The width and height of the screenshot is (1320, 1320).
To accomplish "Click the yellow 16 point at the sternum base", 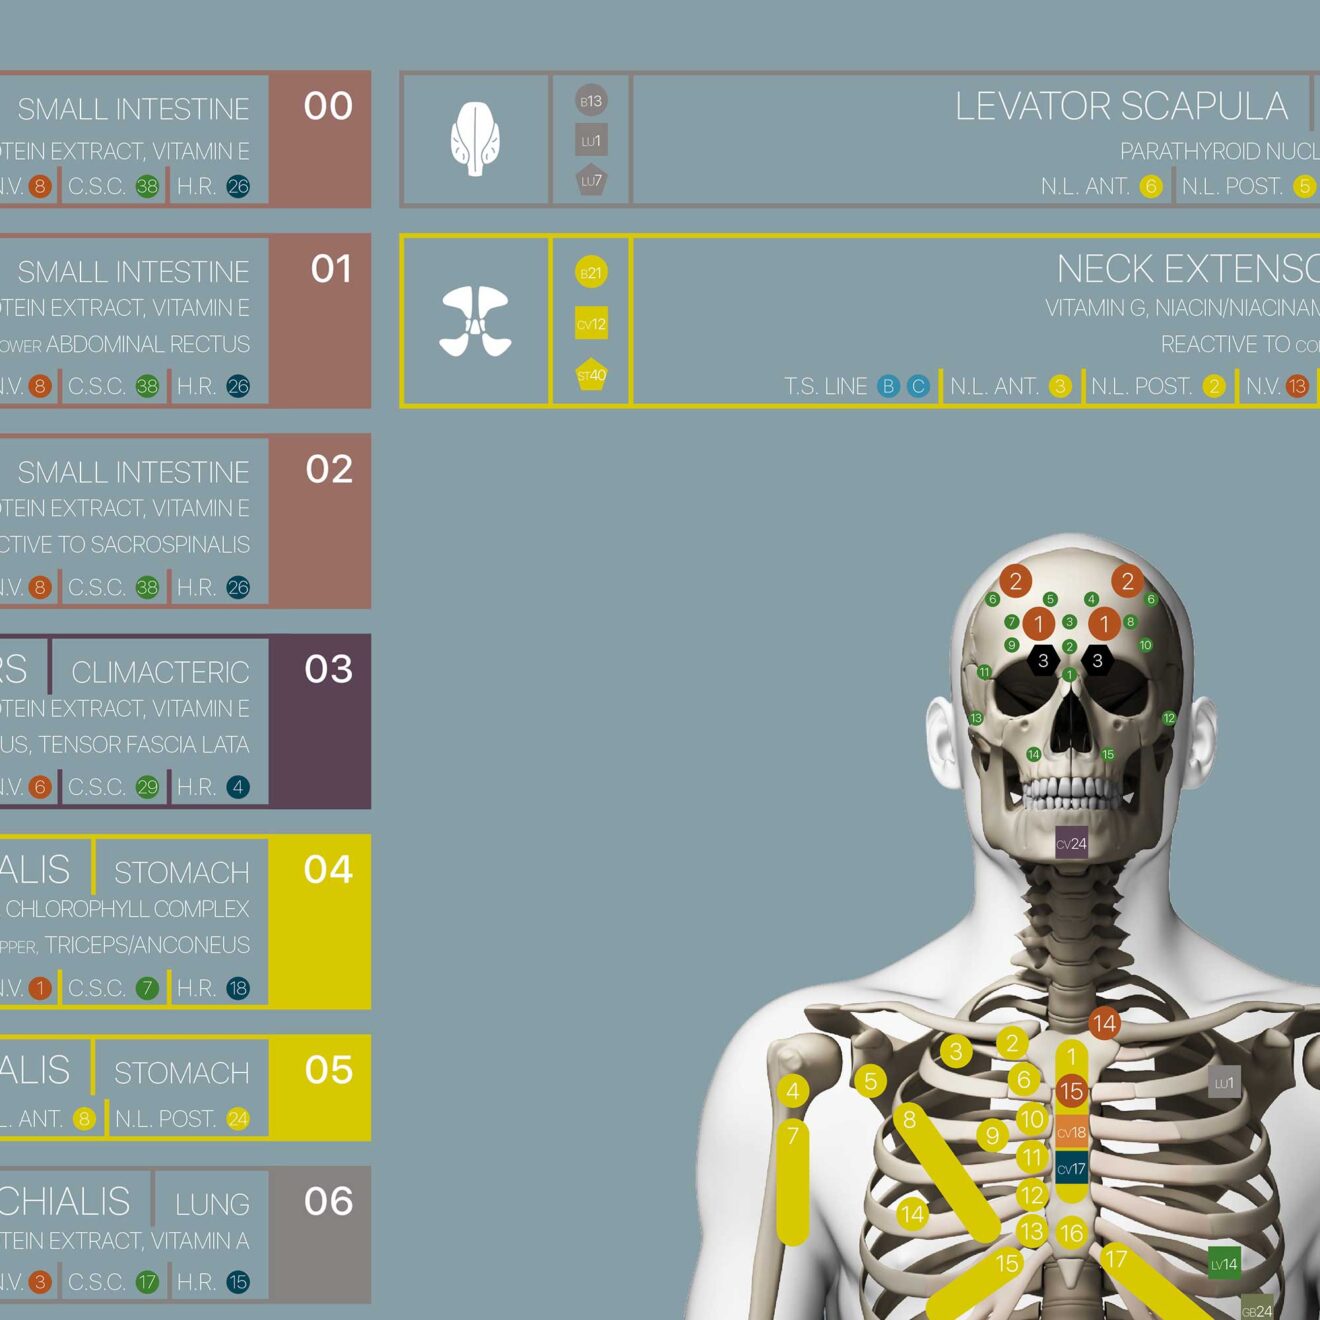I will pos(1071,1233).
